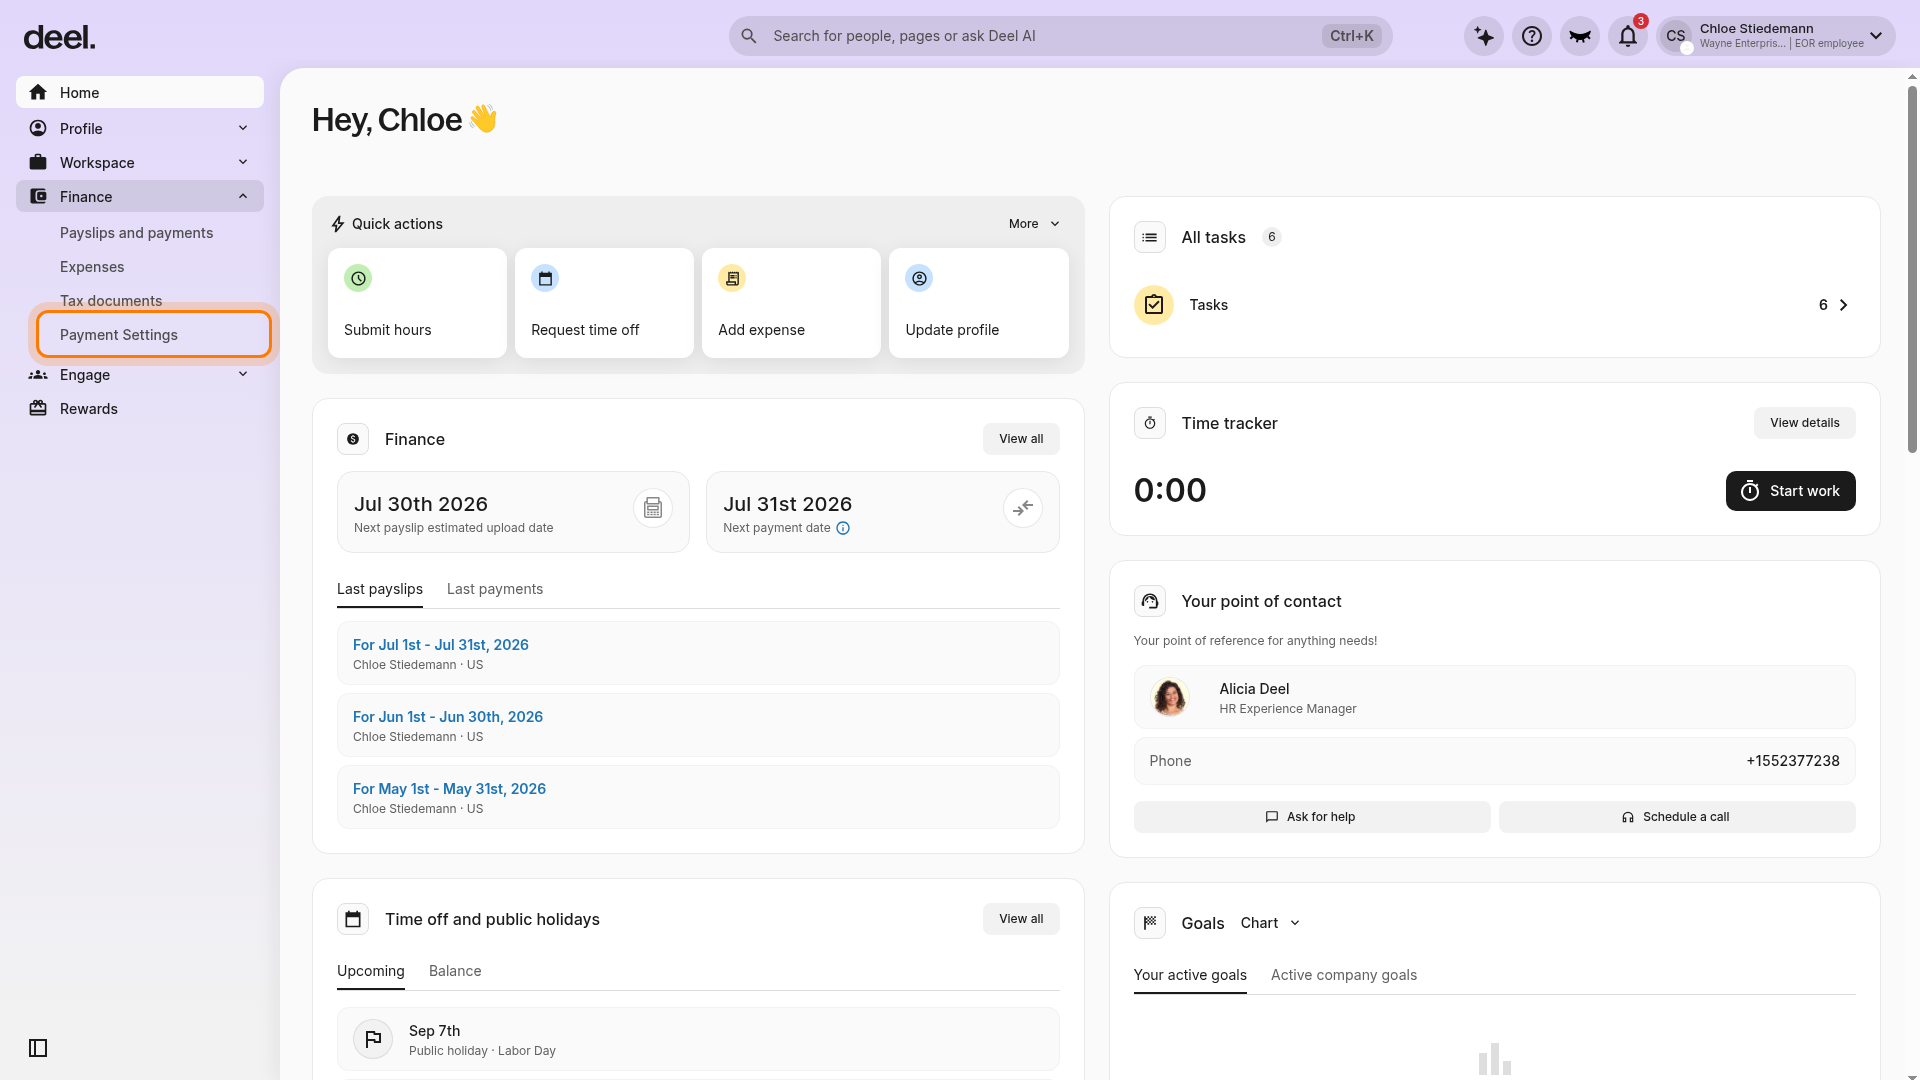Viewport: 1920px width, 1080px height.
Task: Click the next payment arrows icon
Action: click(x=1023, y=508)
